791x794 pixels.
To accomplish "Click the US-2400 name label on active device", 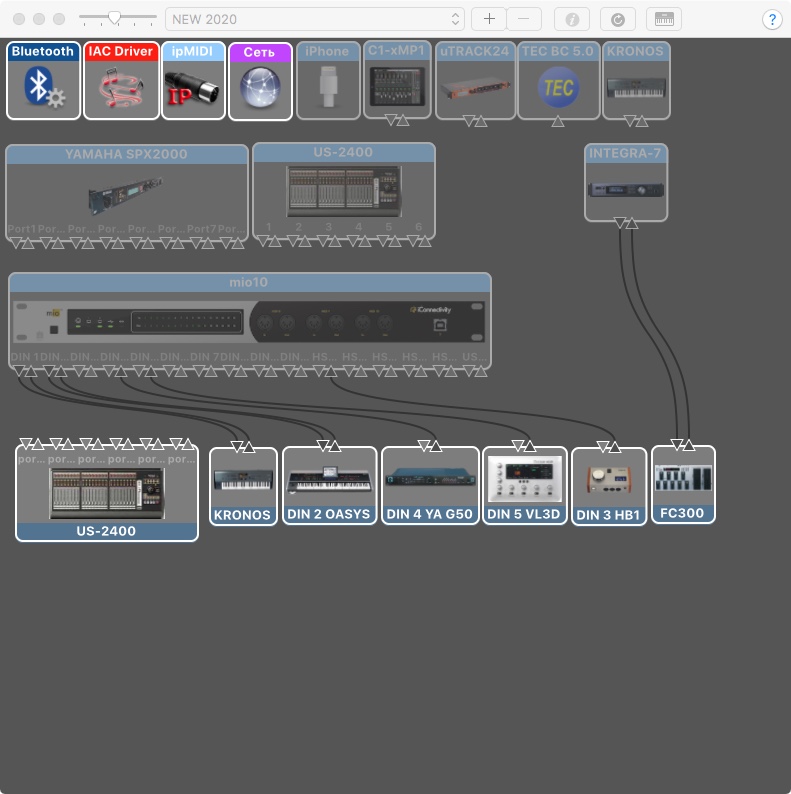I will tap(106, 531).
